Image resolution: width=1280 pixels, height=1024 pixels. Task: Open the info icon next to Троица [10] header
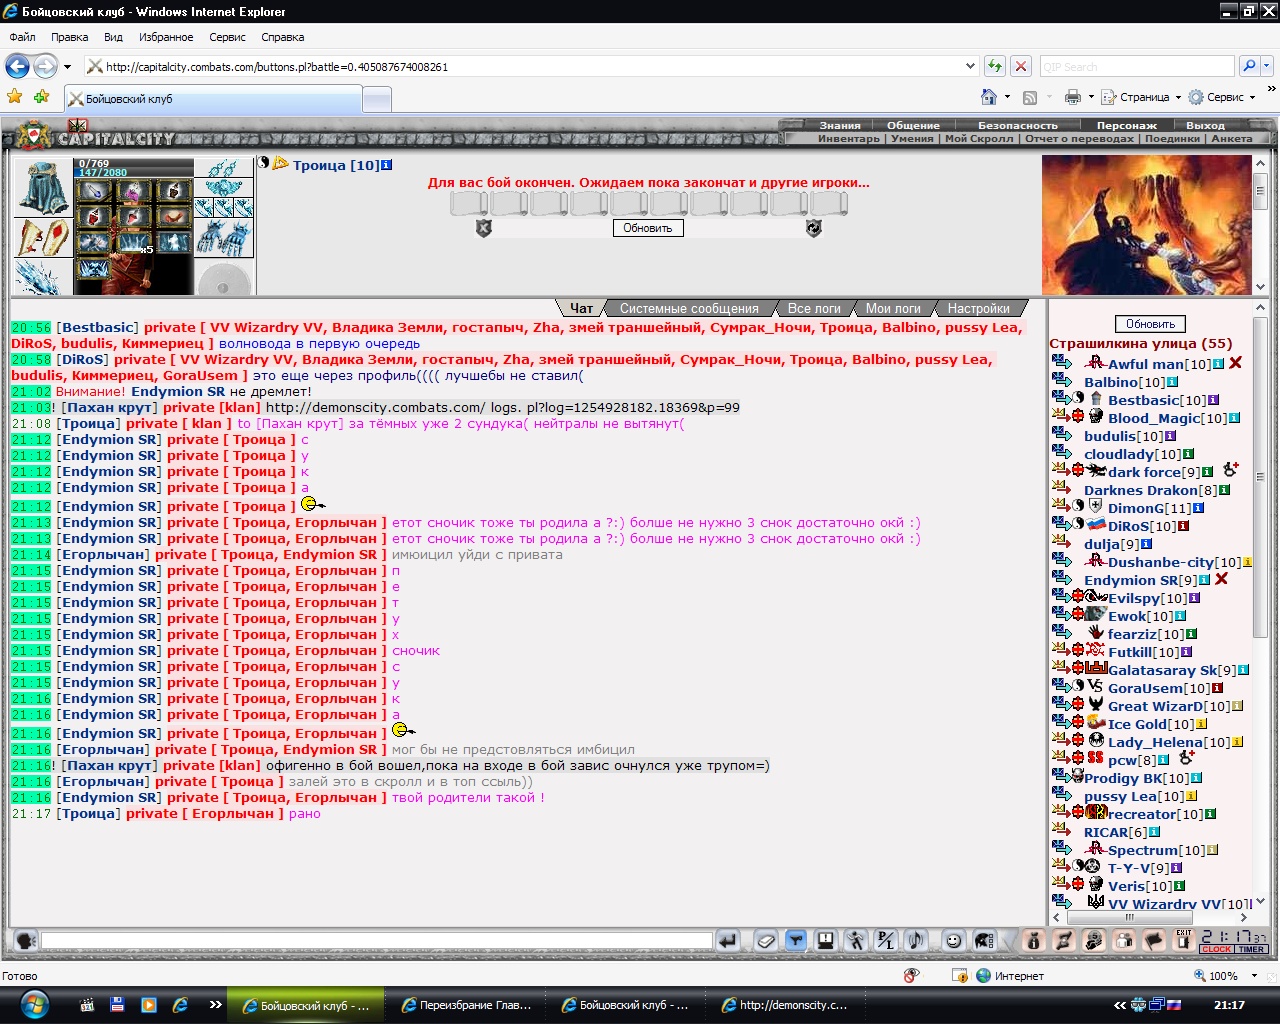(387, 165)
